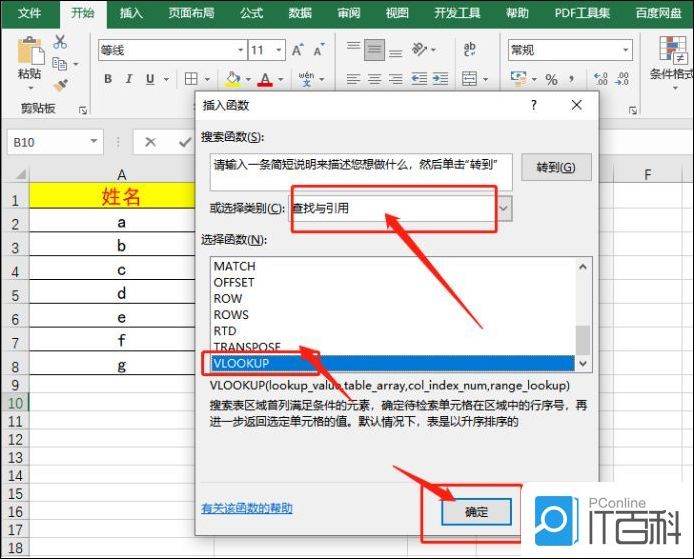Expand the paste options arrow
Screen dimensions: 694x559
[x=31, y=89]
